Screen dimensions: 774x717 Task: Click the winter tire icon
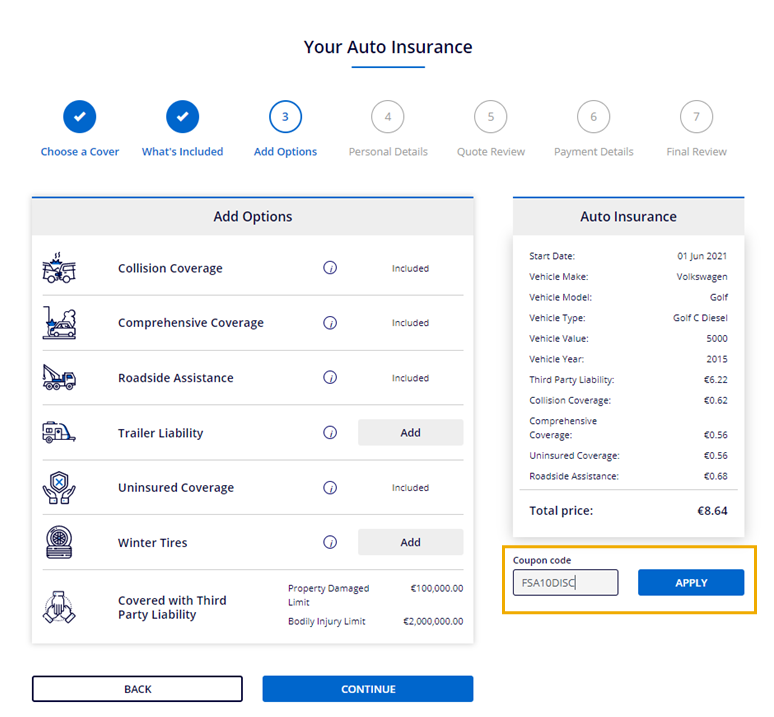tap(59, 542)
